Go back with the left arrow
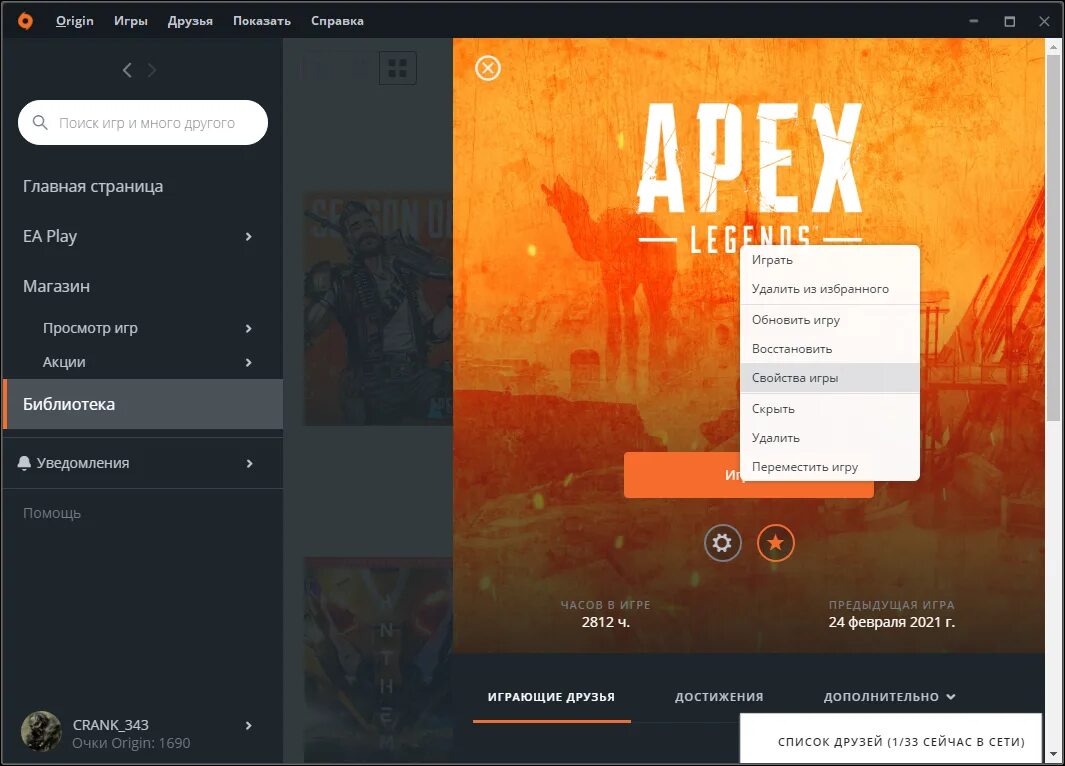1065x766 pixels. [x=127, y=70]
